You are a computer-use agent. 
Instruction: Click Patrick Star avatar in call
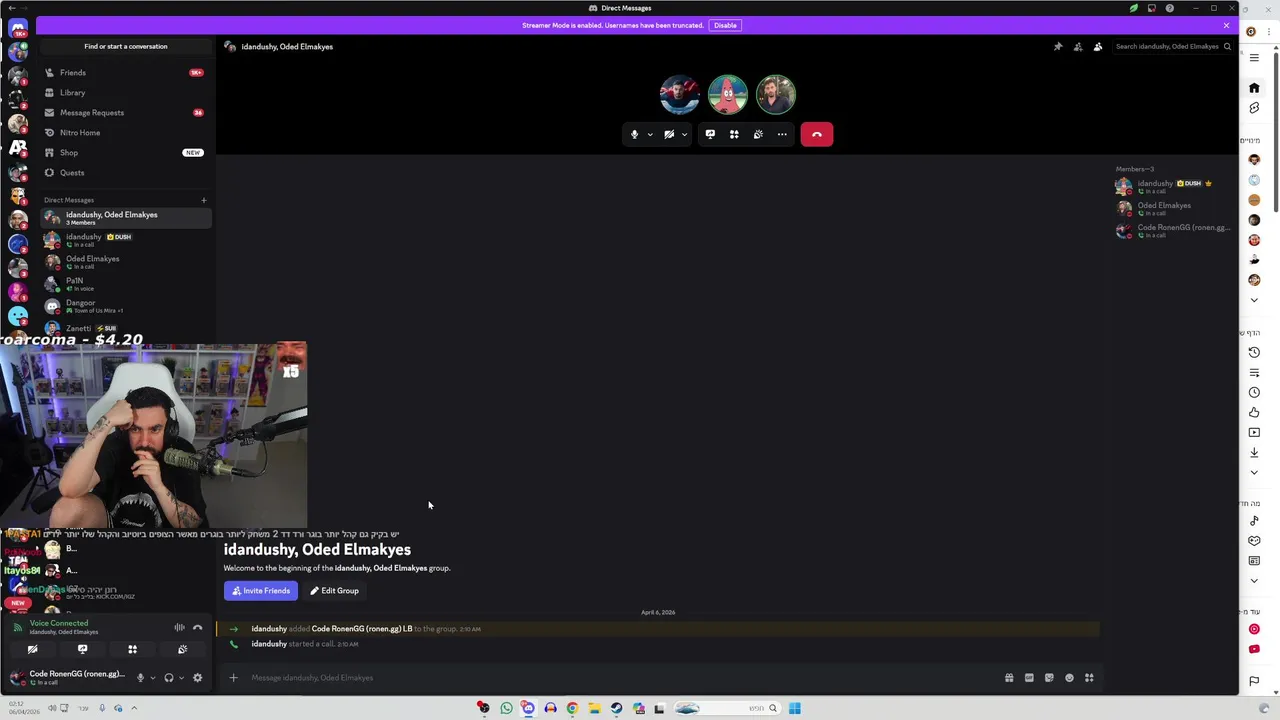pos(728,95)
